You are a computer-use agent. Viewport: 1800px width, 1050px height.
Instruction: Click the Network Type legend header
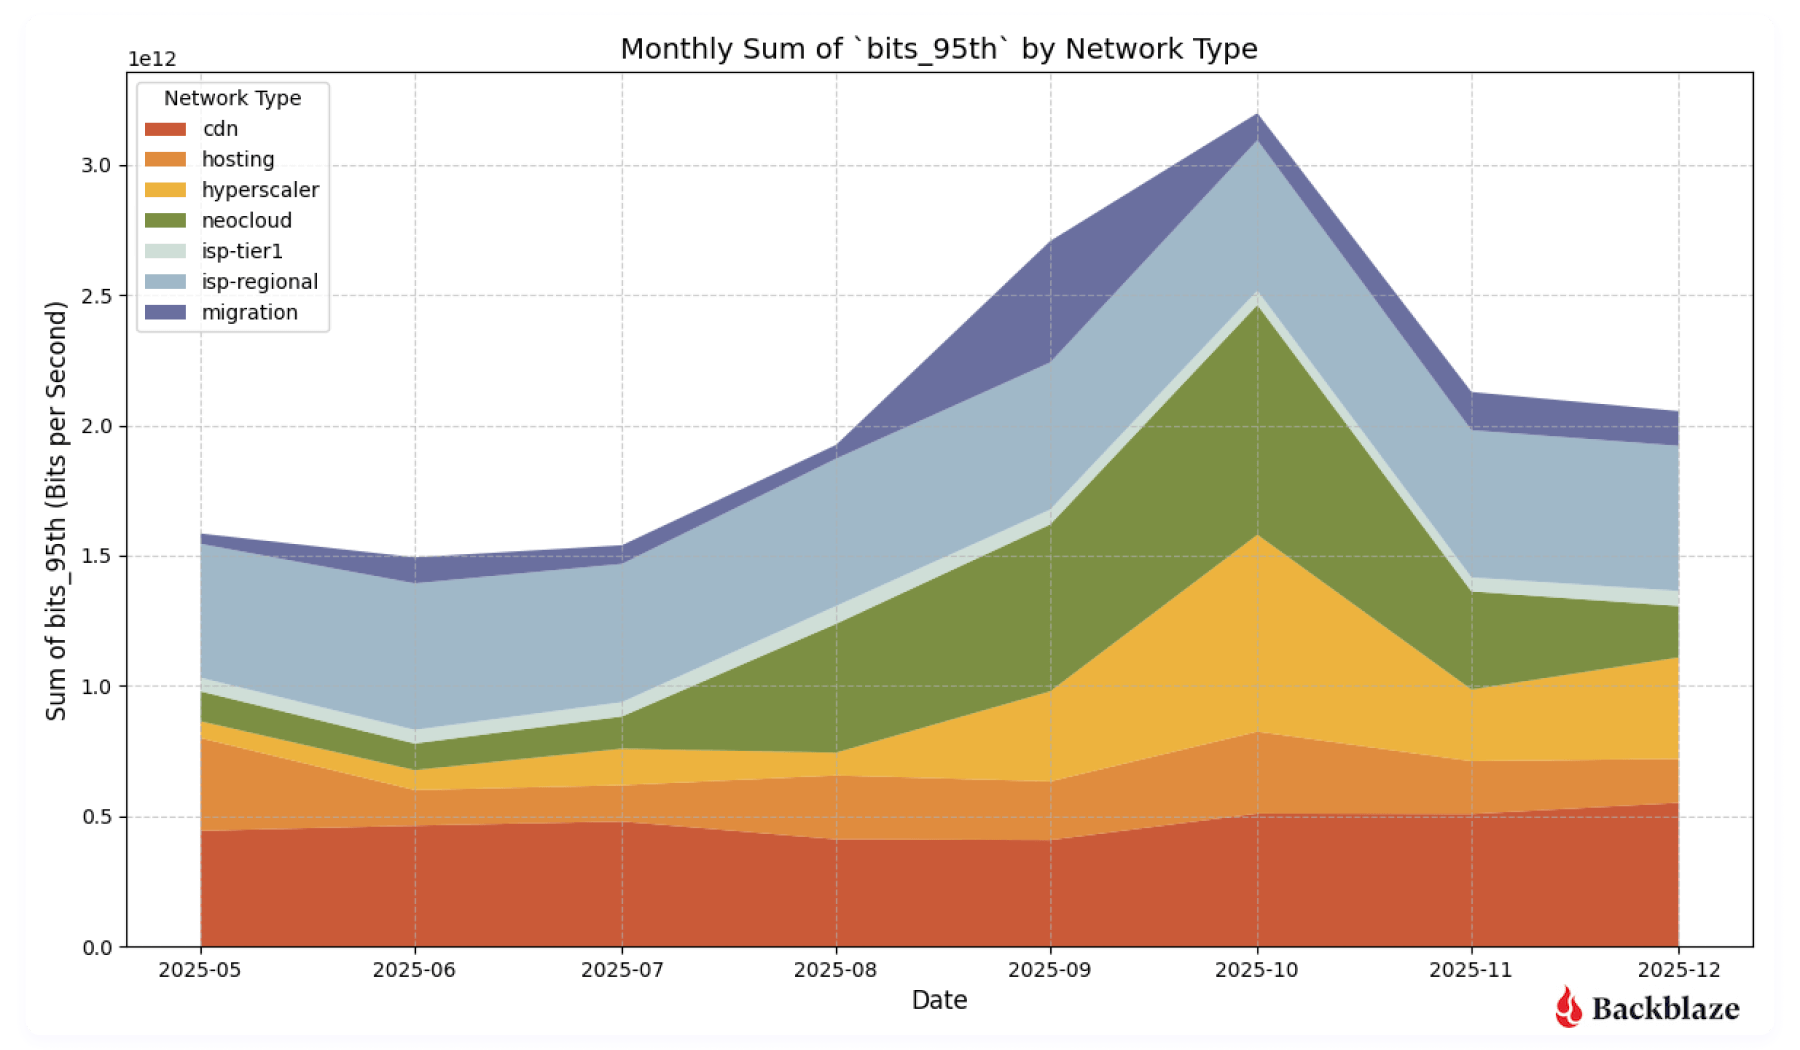click(x=232, y=98)
